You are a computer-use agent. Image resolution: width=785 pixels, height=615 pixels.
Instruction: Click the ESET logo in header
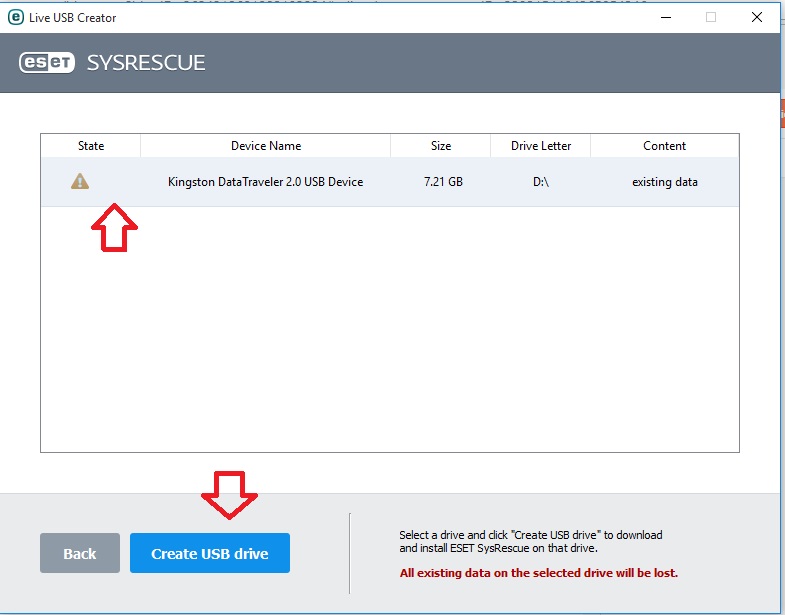click(48, 63)
